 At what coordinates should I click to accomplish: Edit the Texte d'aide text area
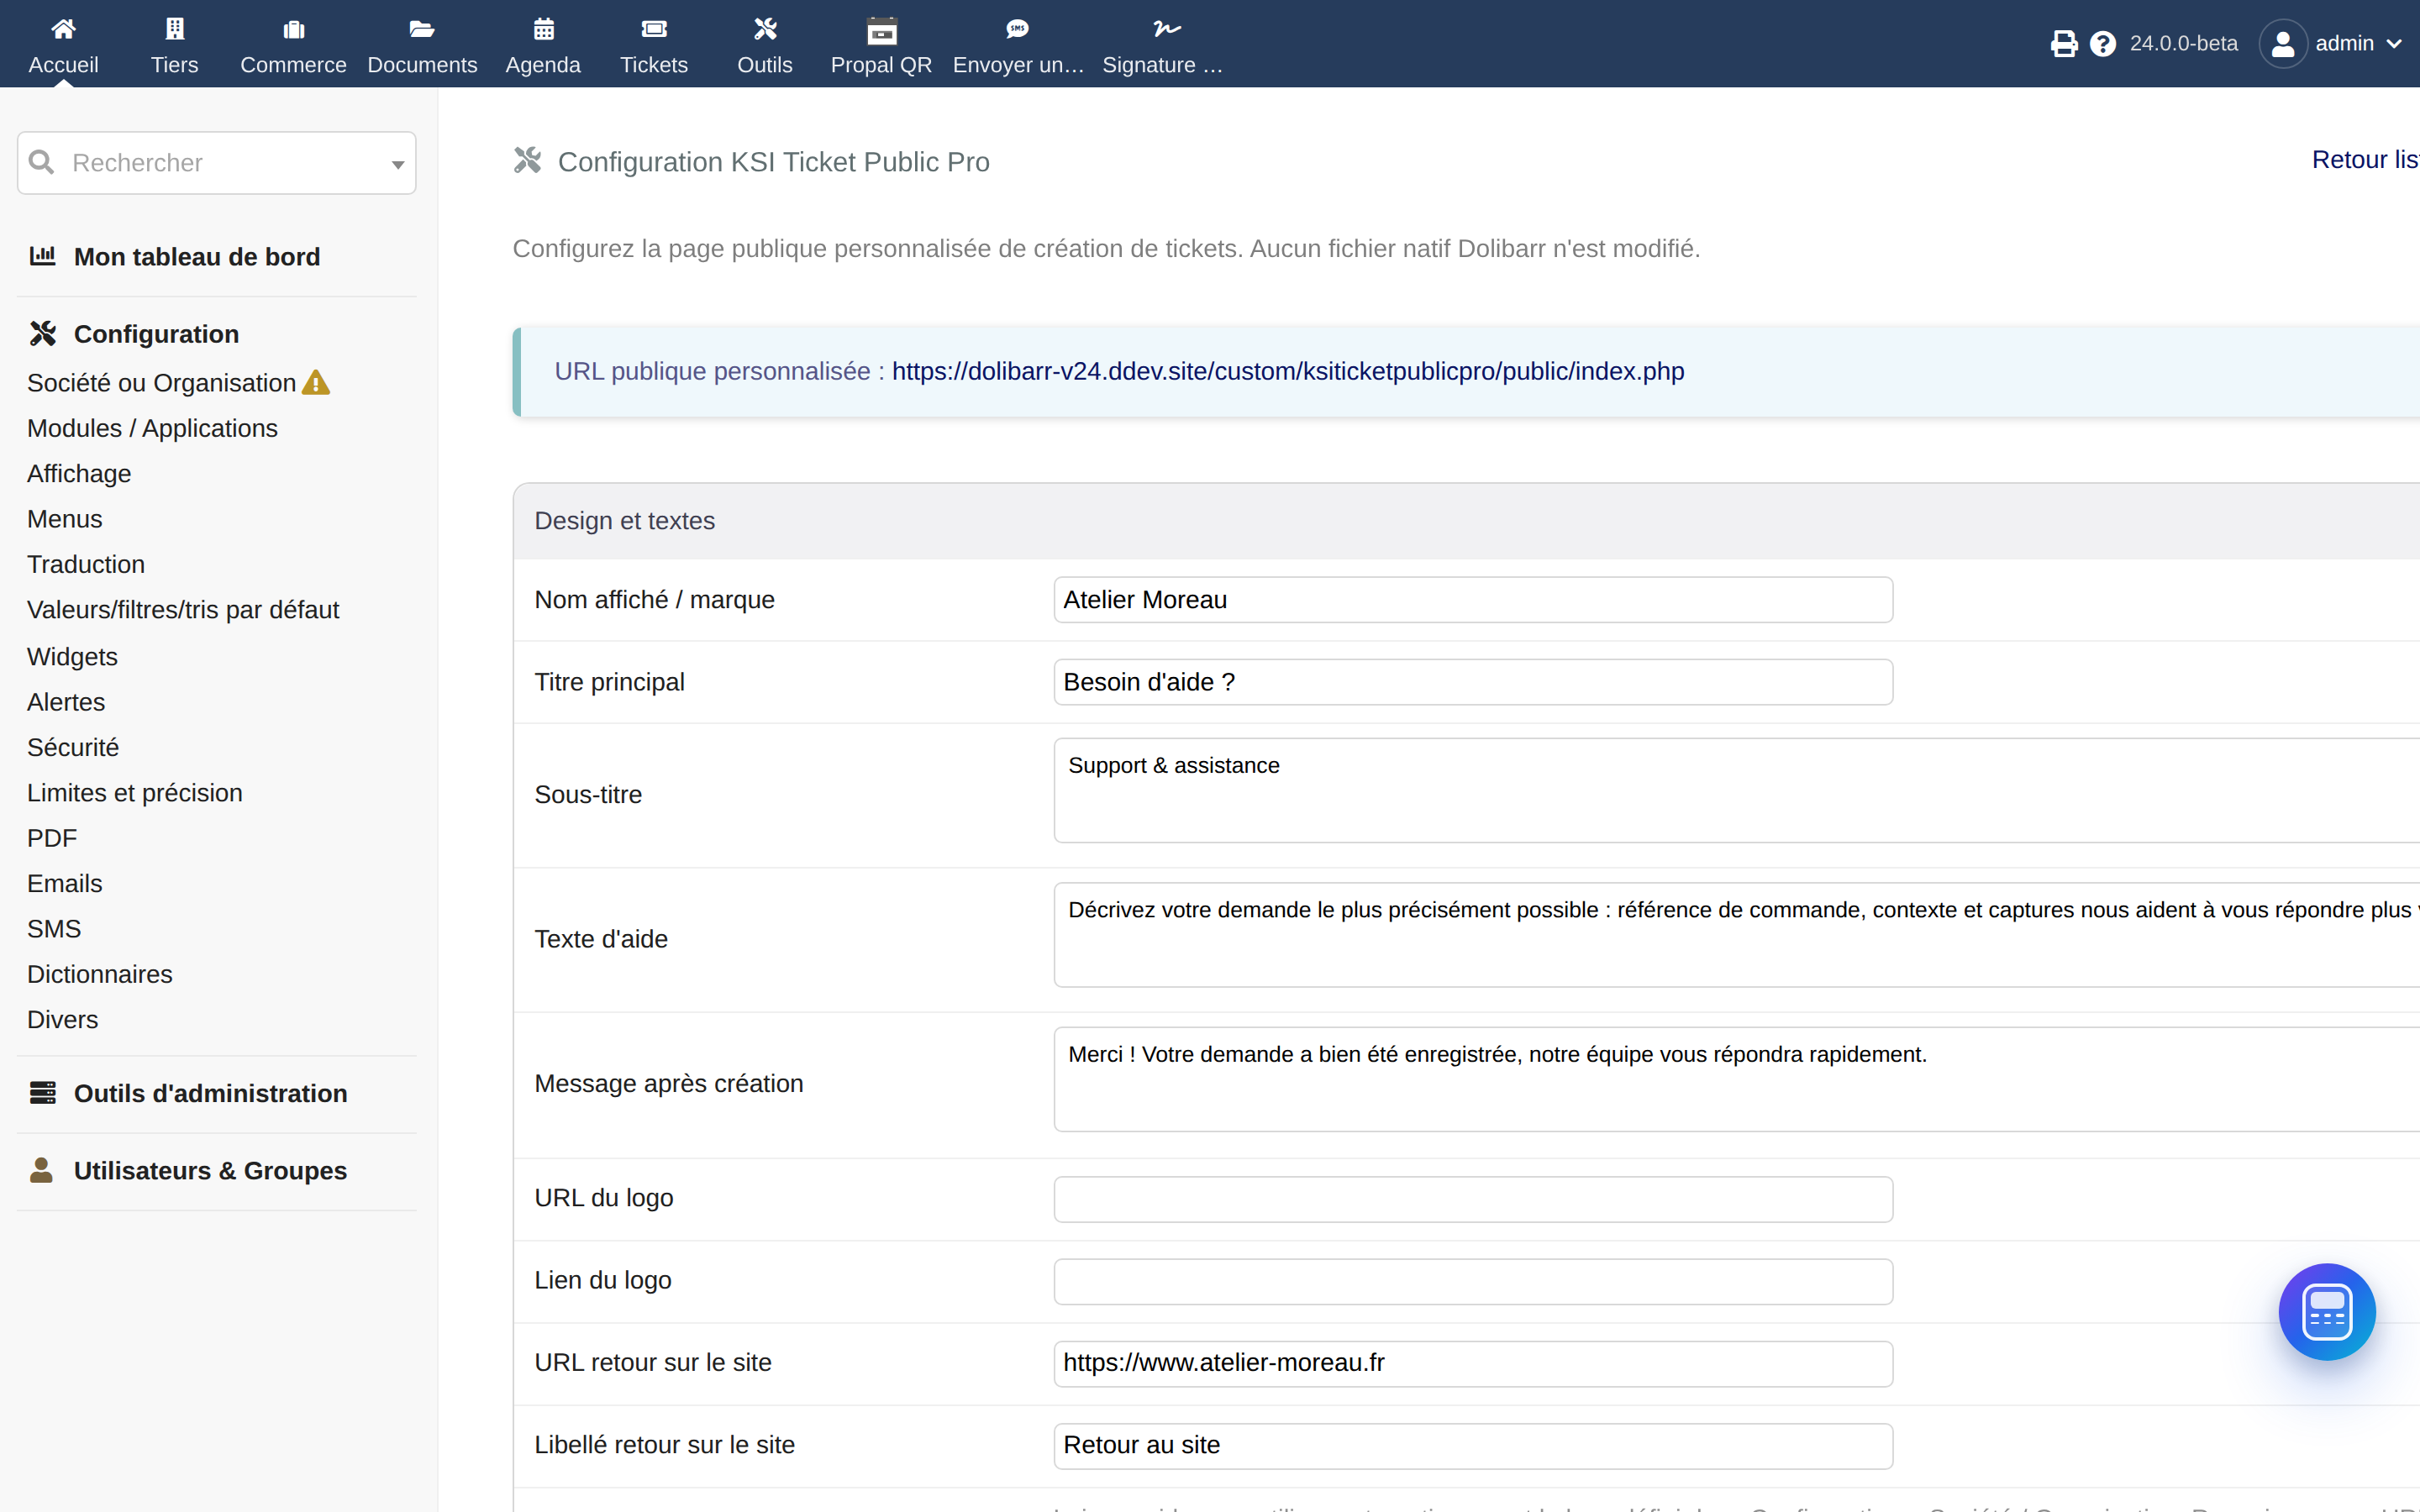click(1737, 935)
